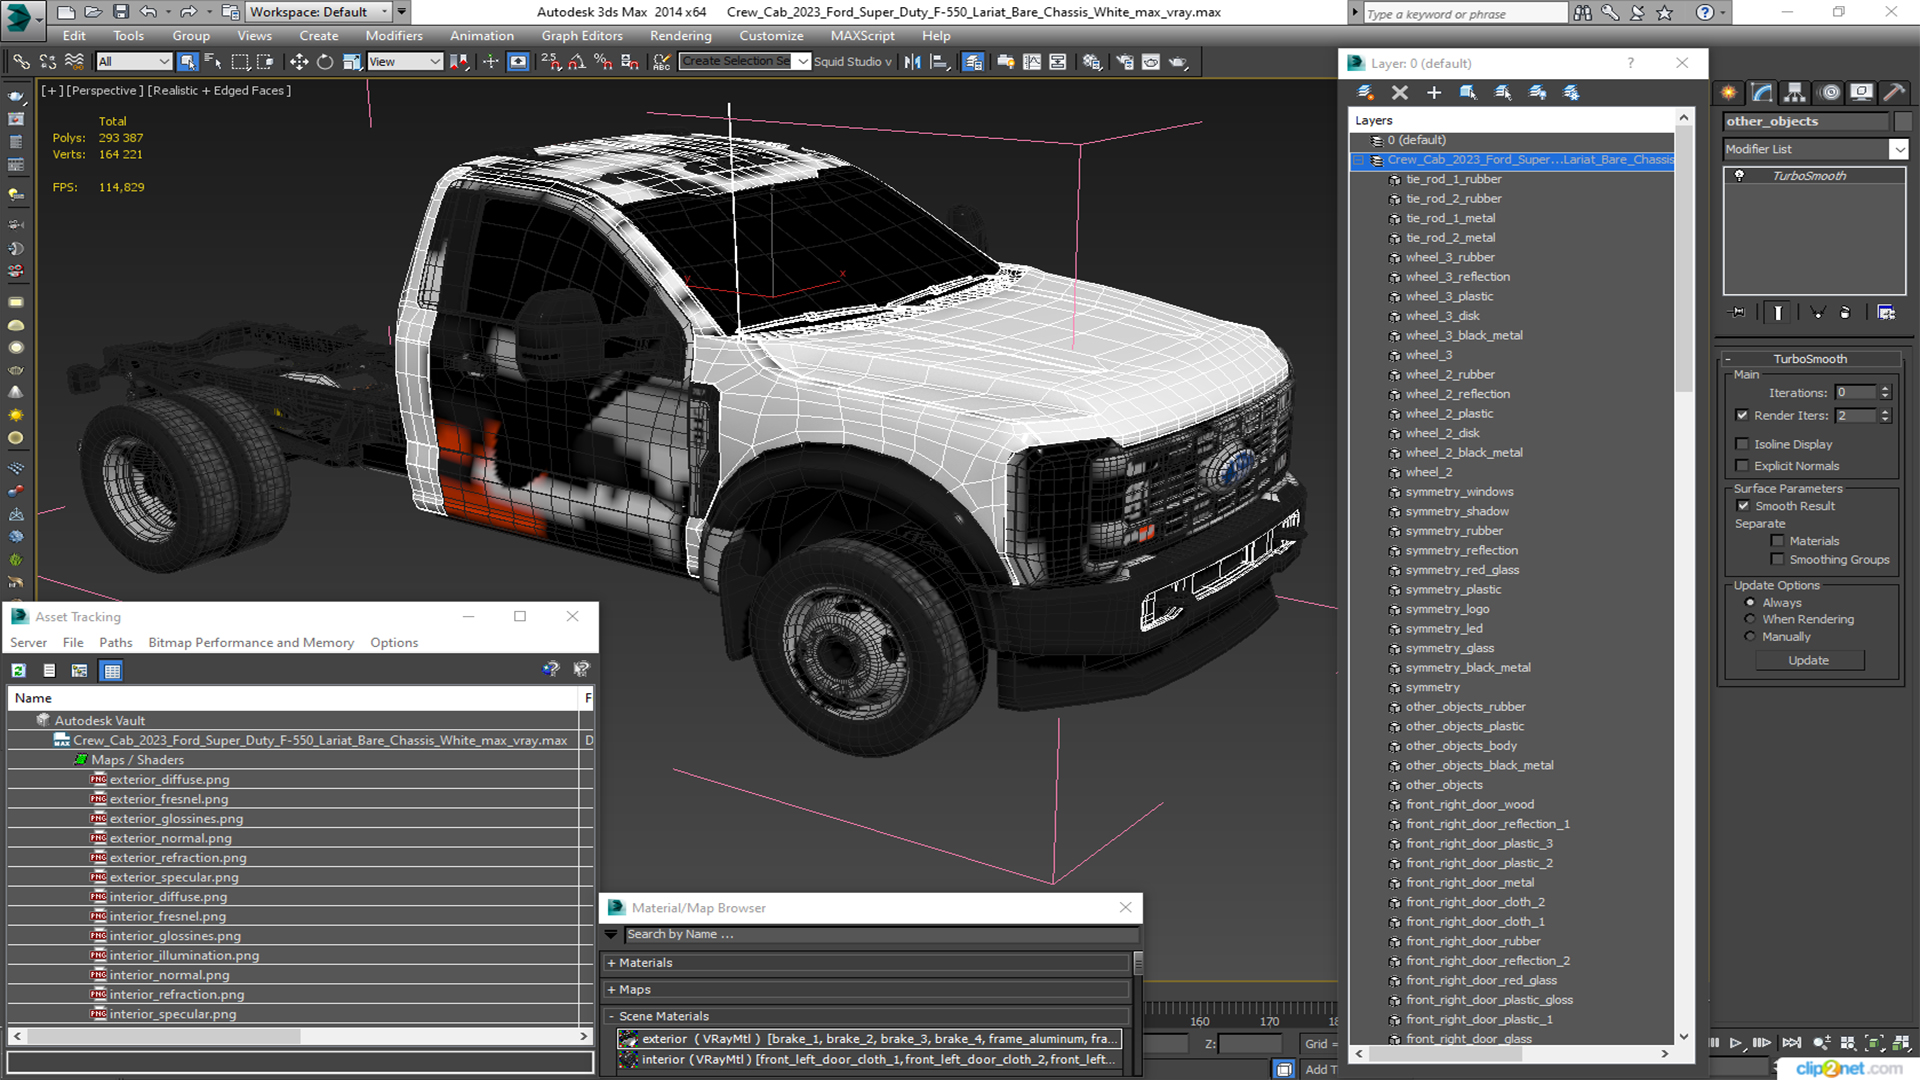
Task: Toggle Angle Snap in main toolbar
Action: click(577, 62)
